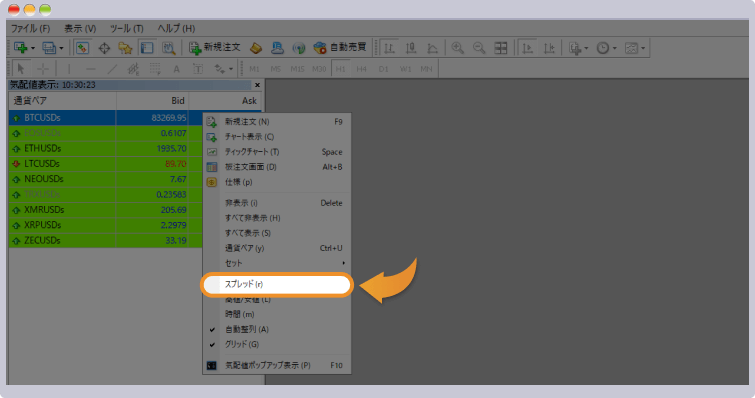Open the ファイル (F) menu
Screen dimensions: 755x398
coord(30,28)
